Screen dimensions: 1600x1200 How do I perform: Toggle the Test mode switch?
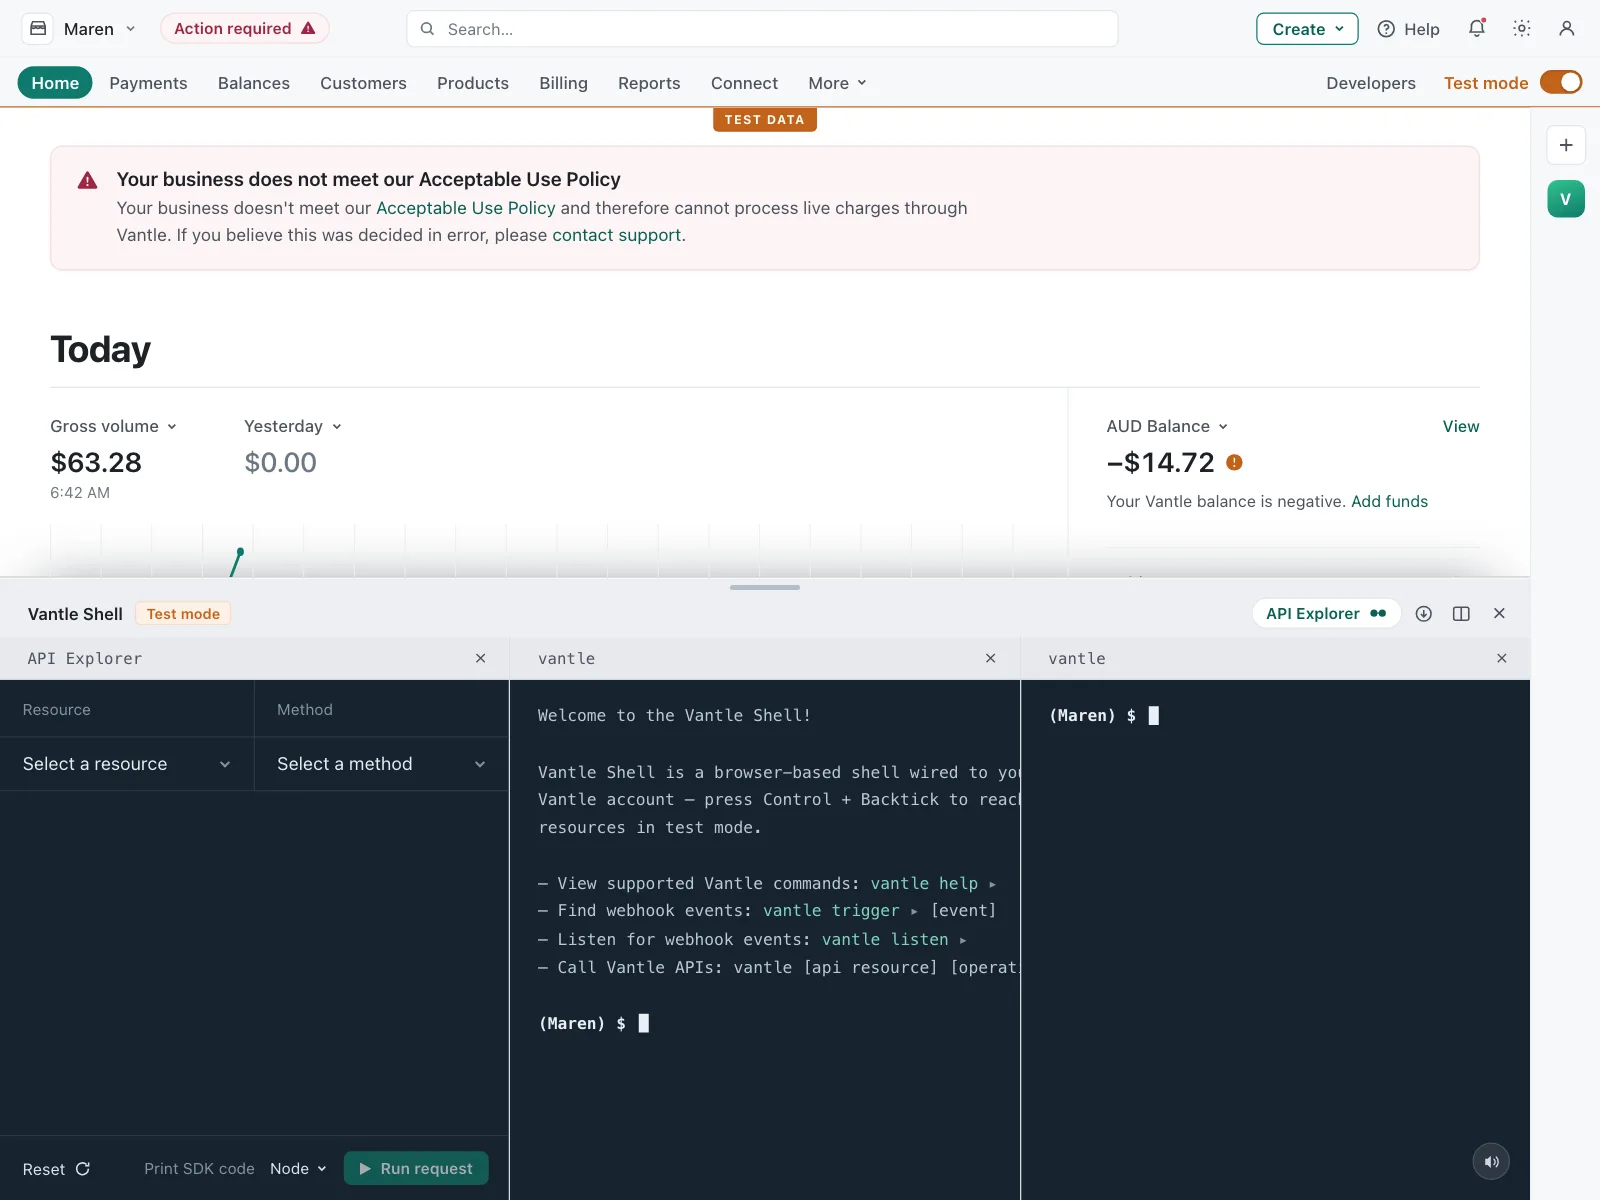pyautogui.click(x=1561, y=82)
